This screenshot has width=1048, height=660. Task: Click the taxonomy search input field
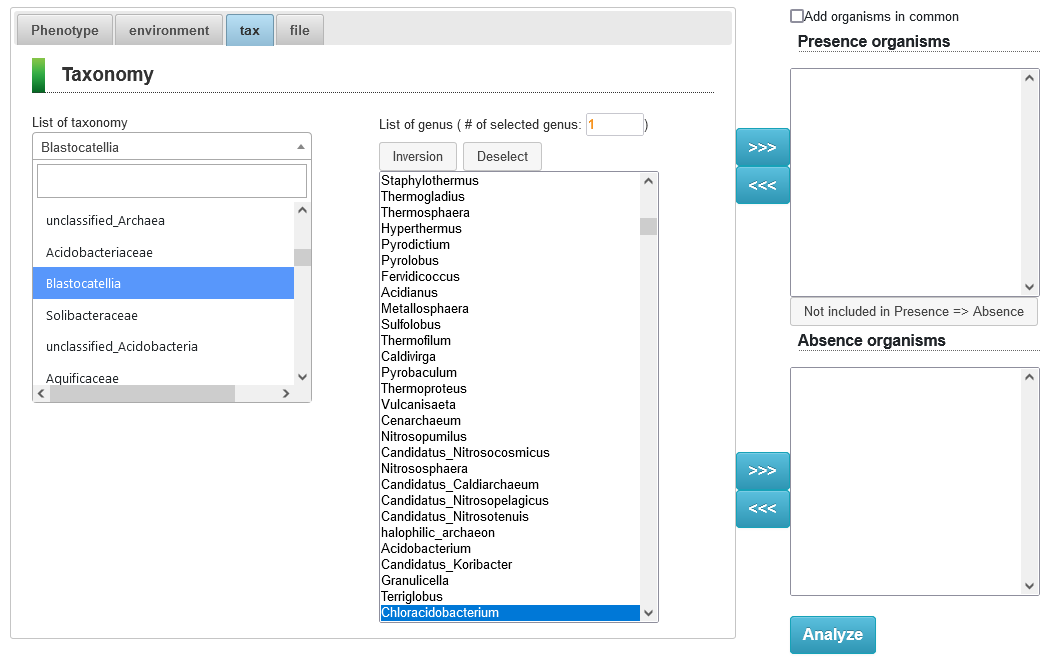[x=171, y=181]
